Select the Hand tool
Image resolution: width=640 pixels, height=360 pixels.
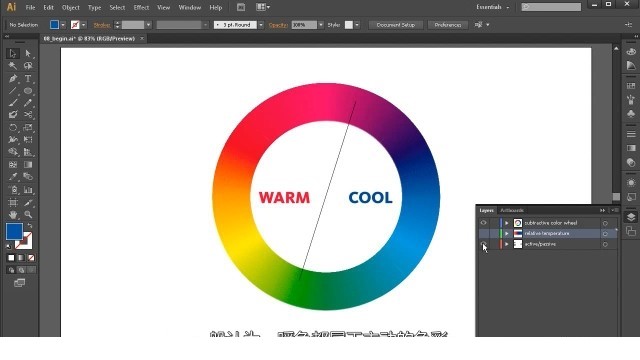(x=13, y=215)
